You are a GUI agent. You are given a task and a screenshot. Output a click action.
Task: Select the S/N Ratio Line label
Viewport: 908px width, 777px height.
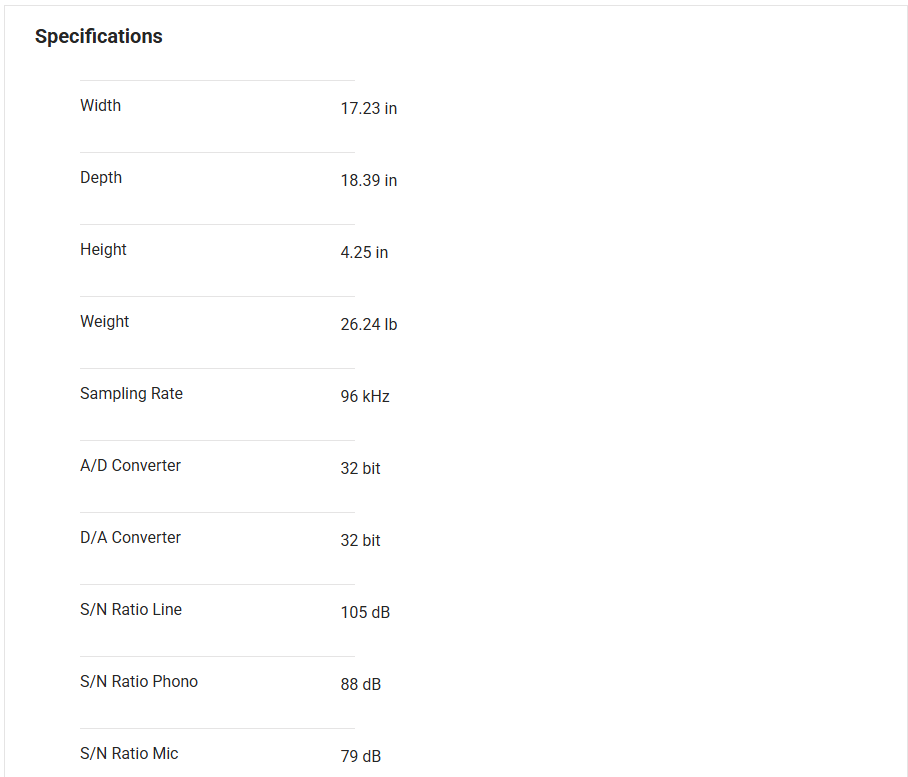tap(131, 609)
